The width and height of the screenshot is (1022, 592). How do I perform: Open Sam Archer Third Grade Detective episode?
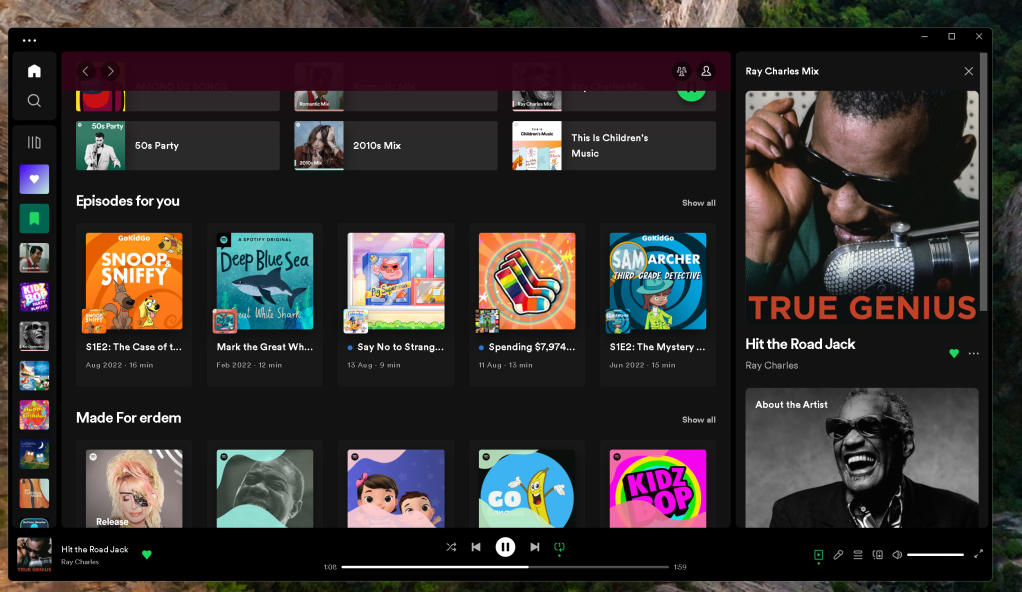(658, 304)
